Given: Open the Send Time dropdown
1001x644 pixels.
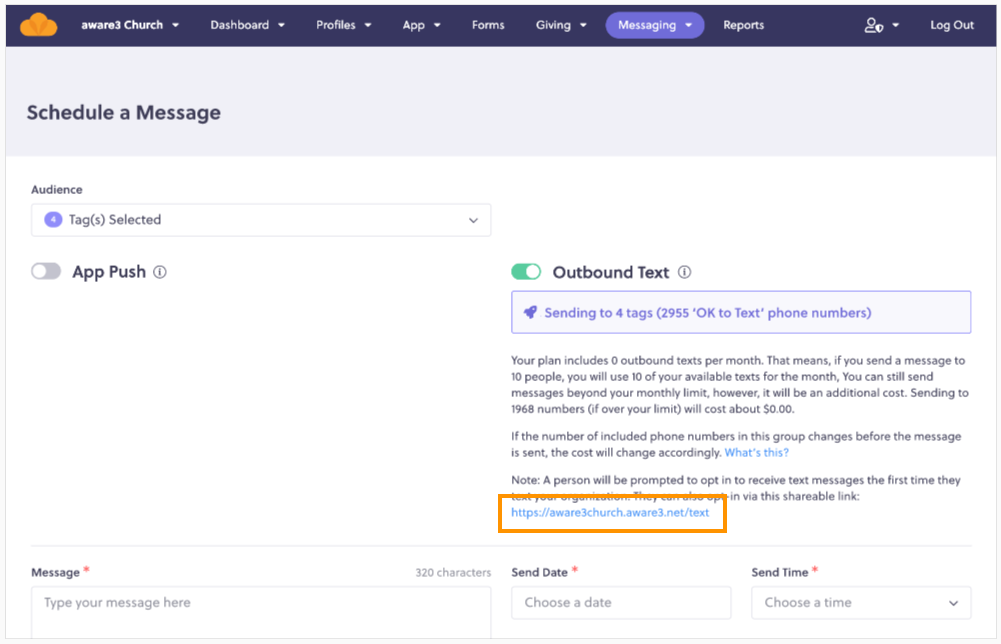Looking at the screenshot, I should point(861,603).
